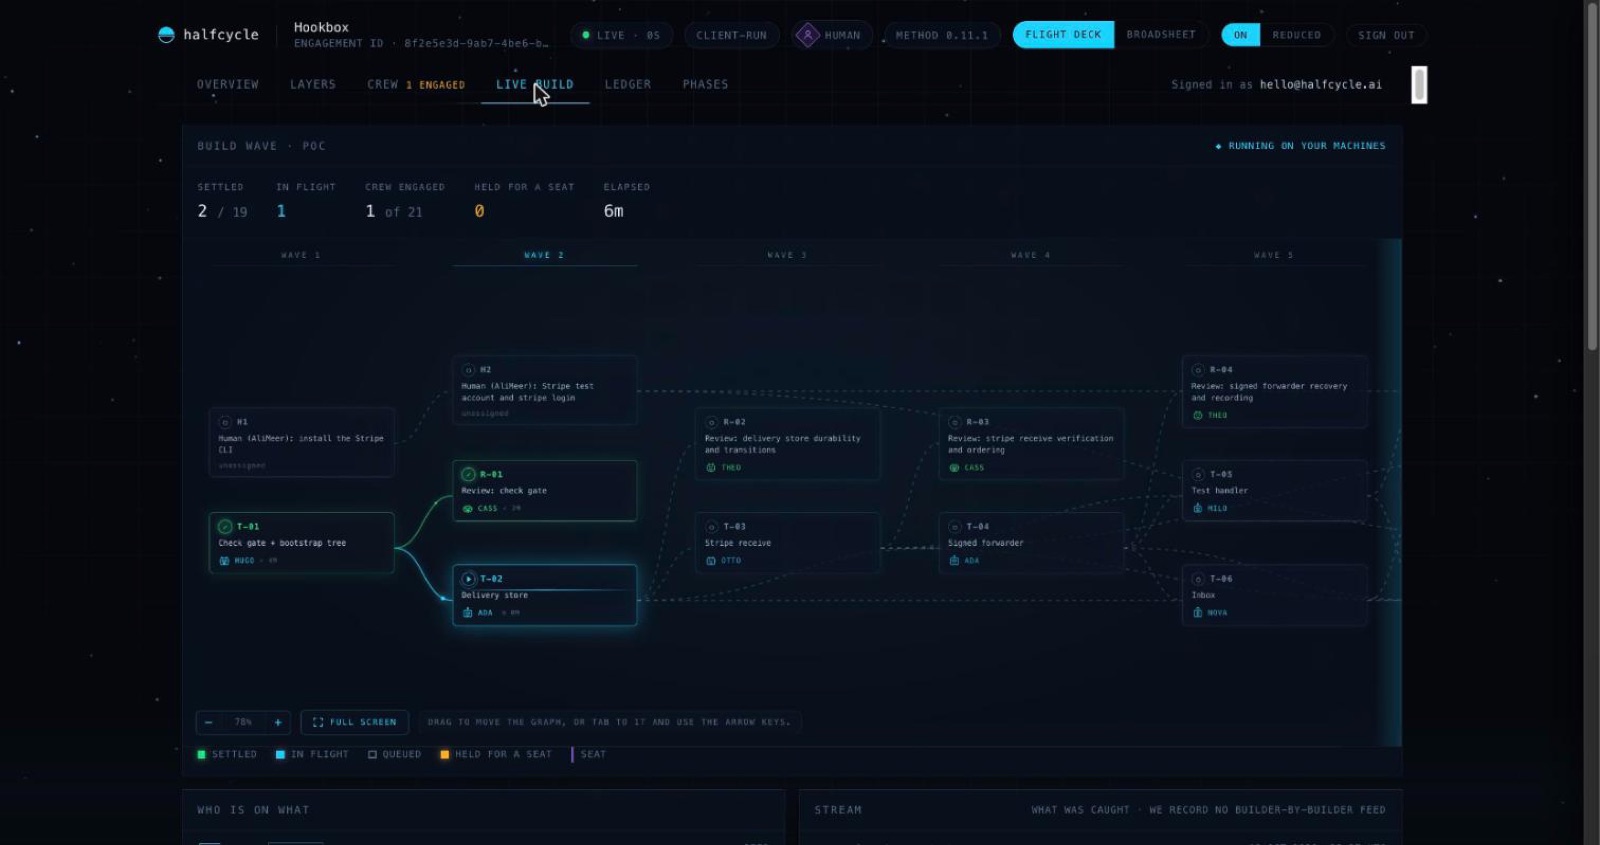1600x845 pixels.
Task: Click the THEO crew icon on R-04
Action: click(x=1197, y=415)
